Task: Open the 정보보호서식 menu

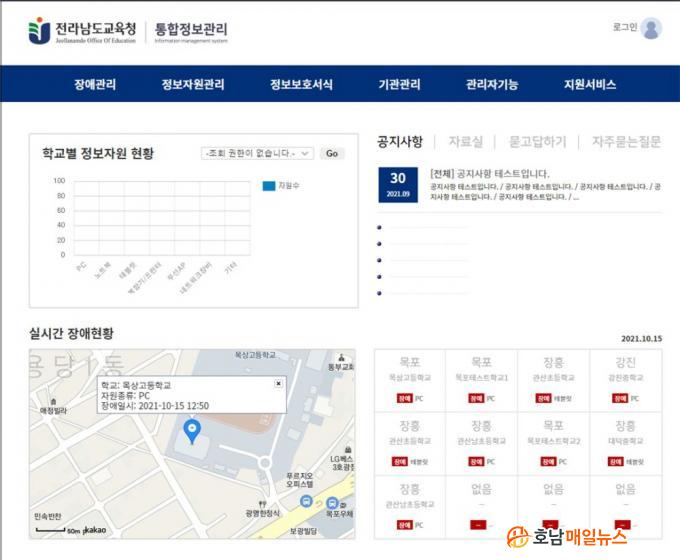Action: pyautogui.click(x=301, y=85)
